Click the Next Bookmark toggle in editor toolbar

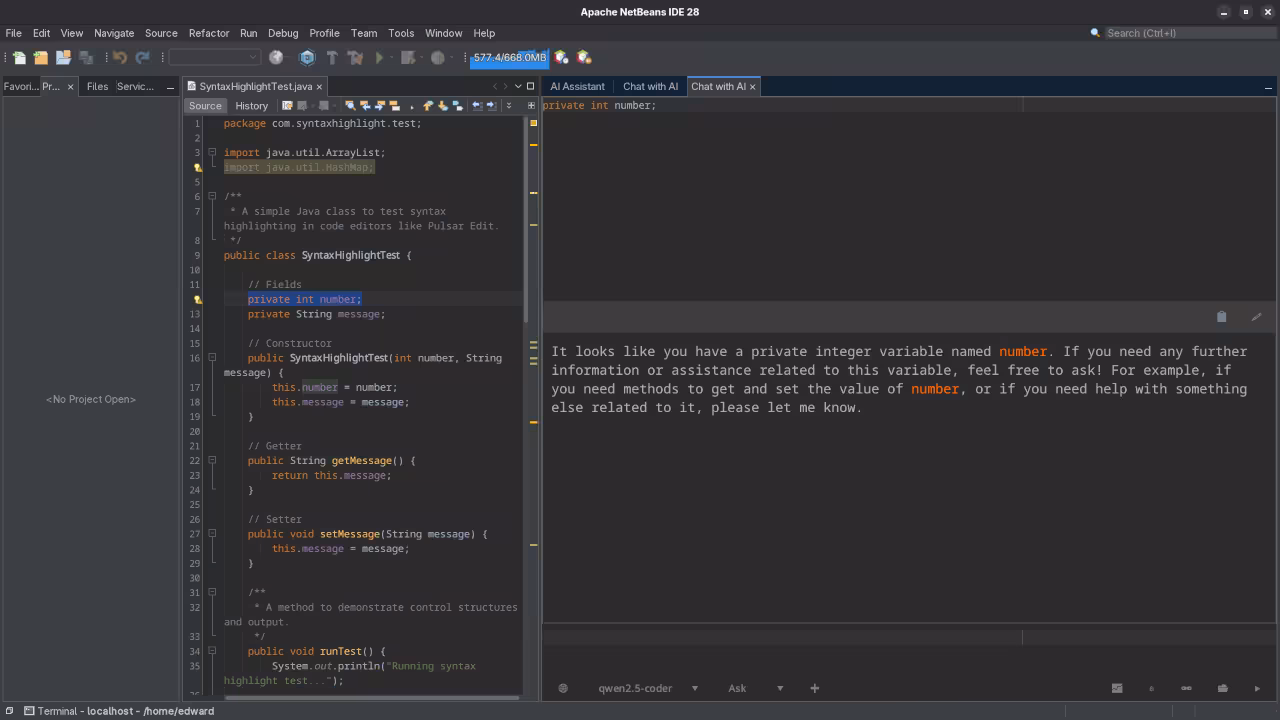click(x=380, y=105)
